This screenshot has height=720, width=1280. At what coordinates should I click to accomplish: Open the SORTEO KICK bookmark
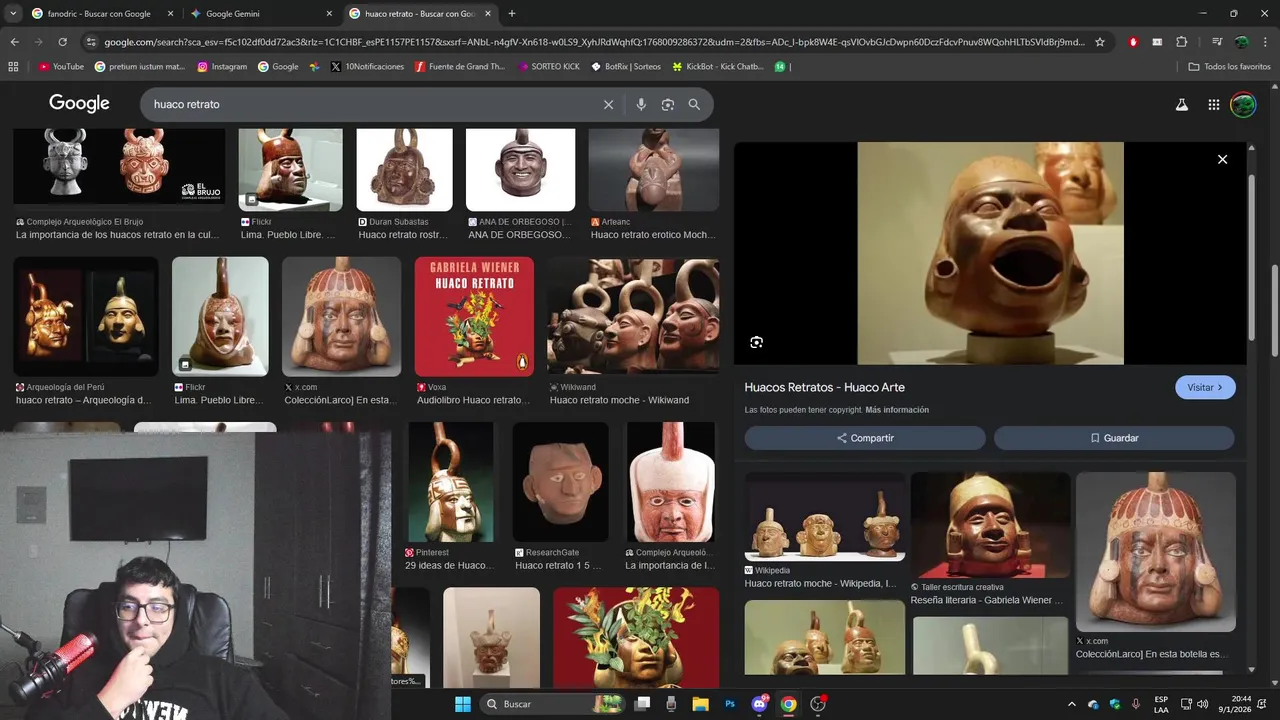tap(548, 67)
